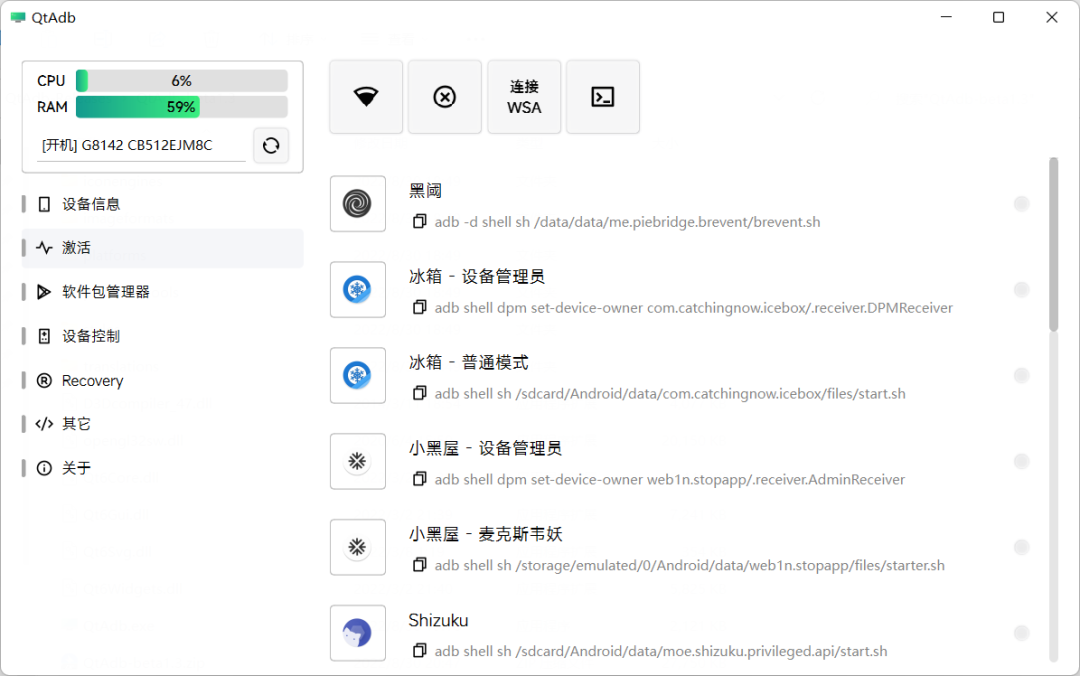Toggle the Shizuku status indicator
This screenshot has height=676, width=1080.
pos(1021,633)
